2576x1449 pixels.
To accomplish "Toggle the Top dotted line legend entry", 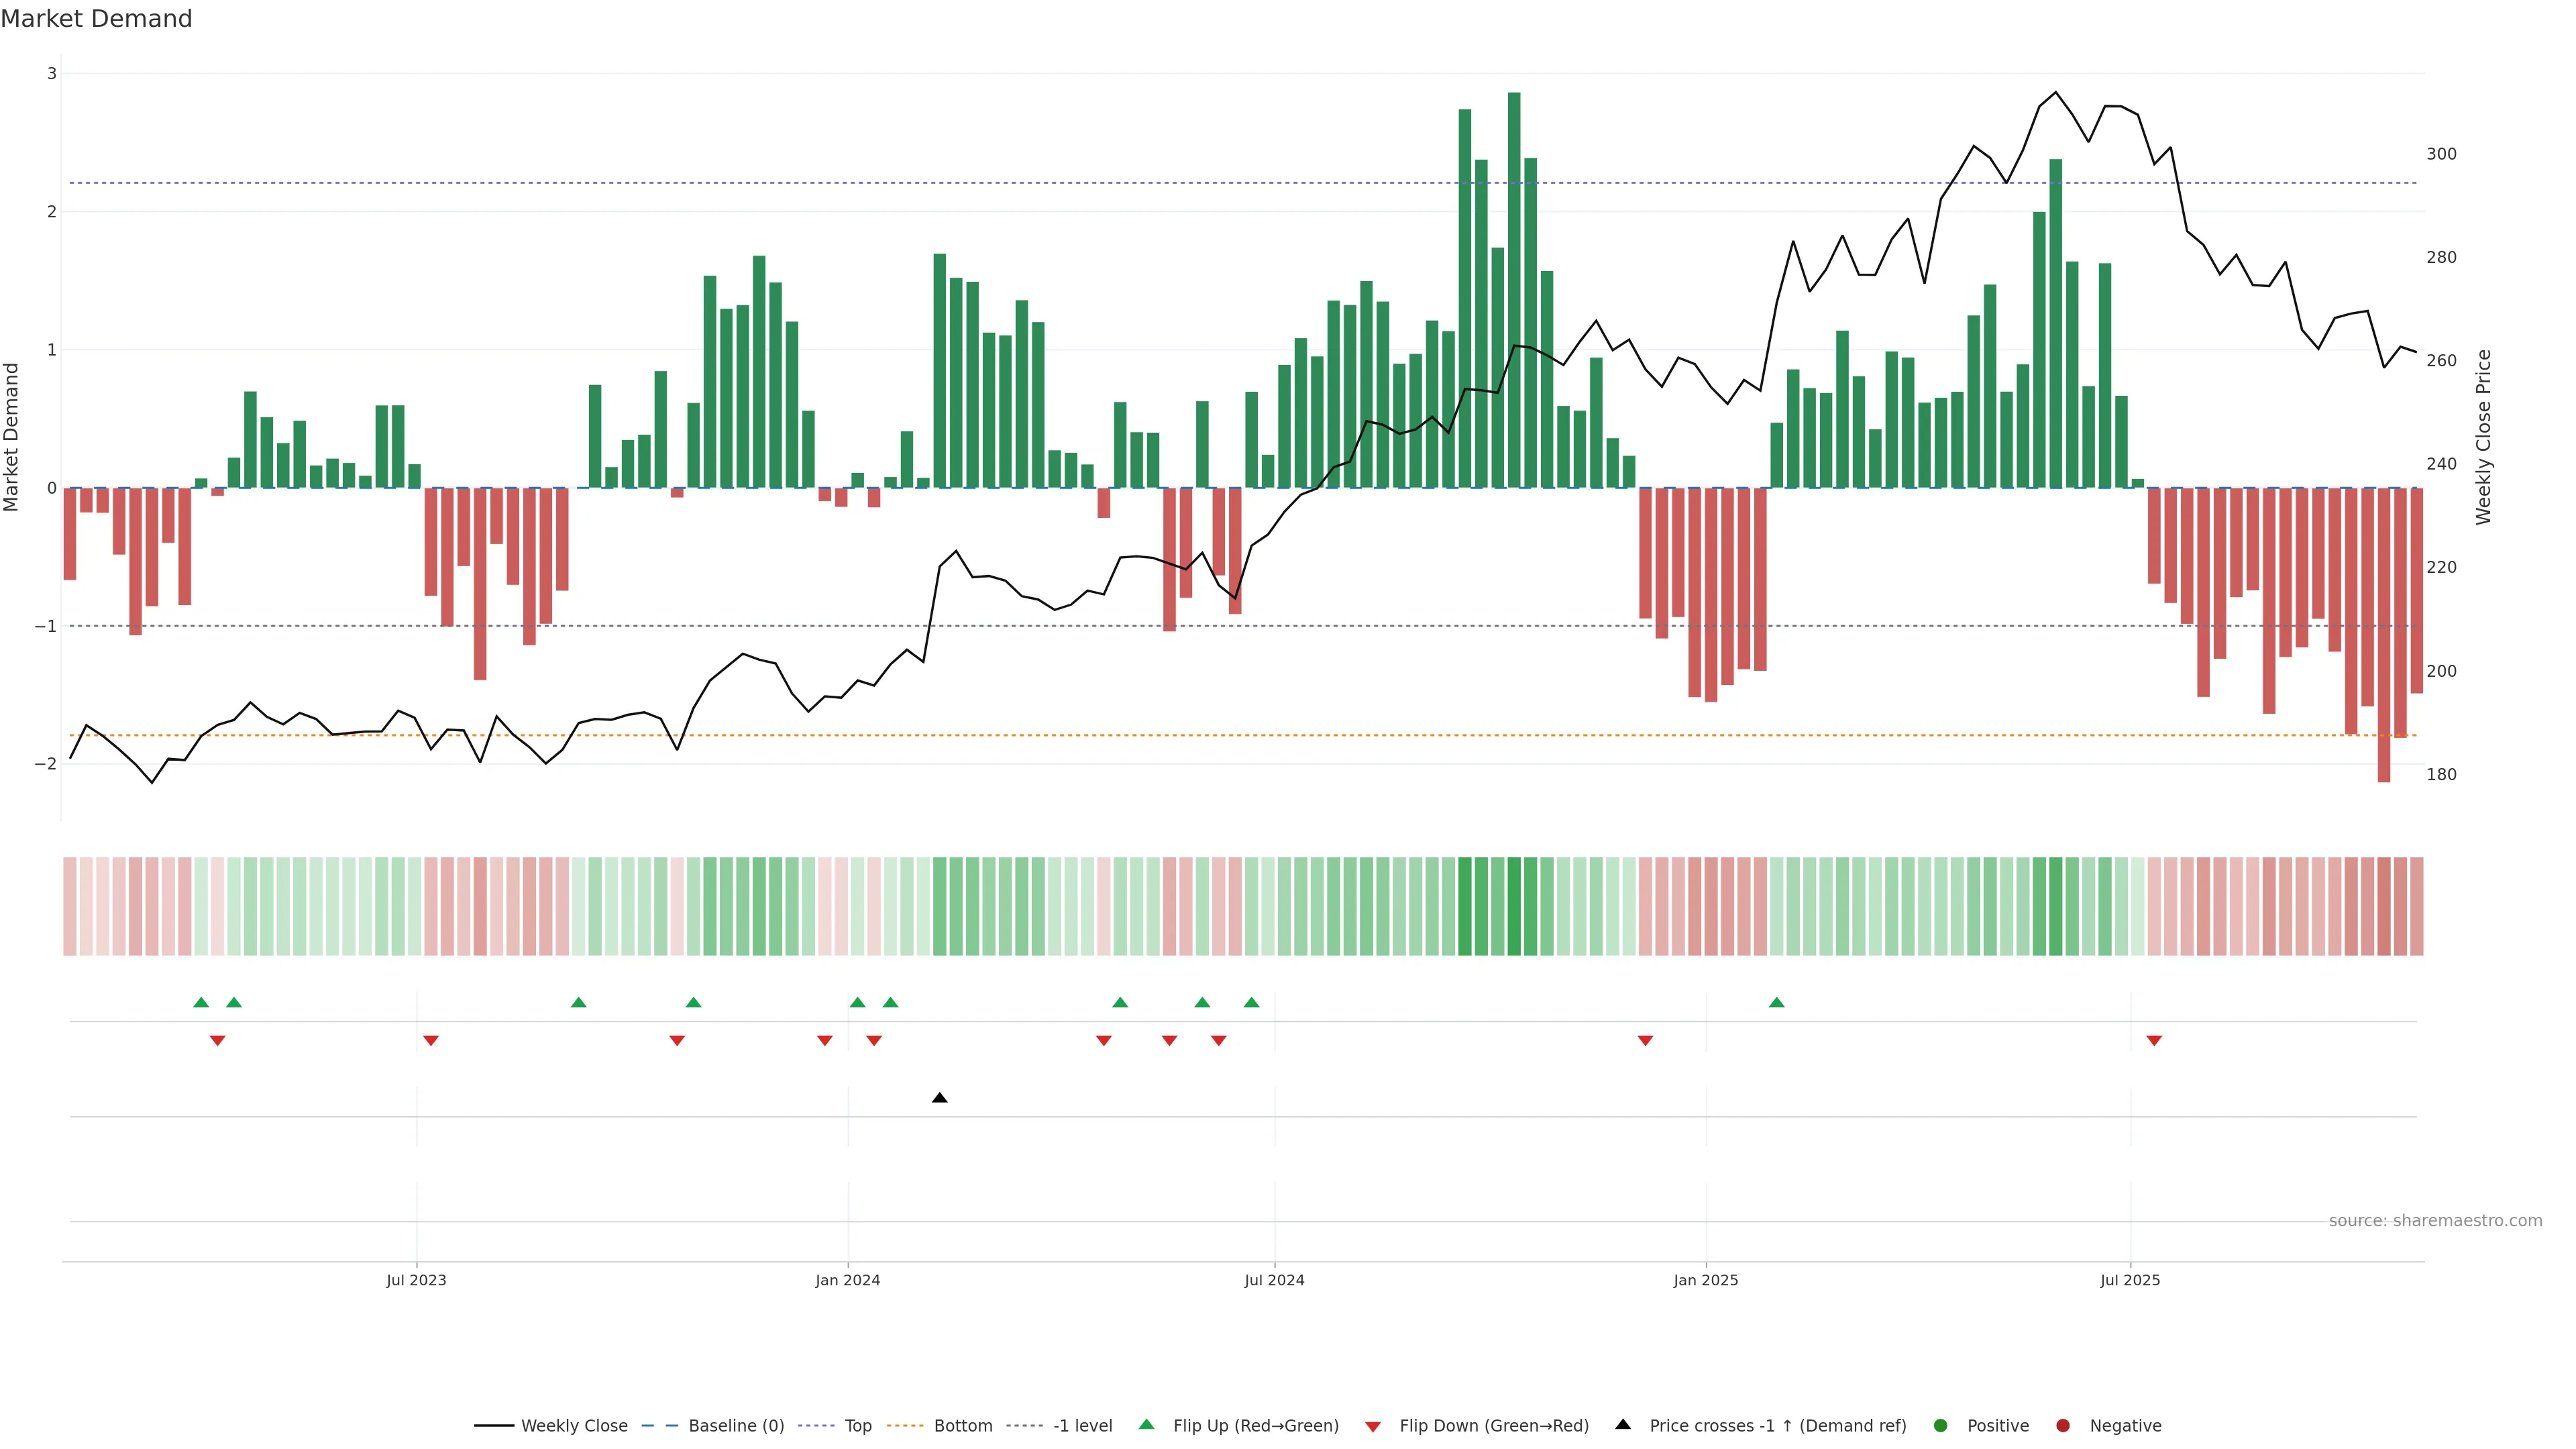I will click(857, 1426).
